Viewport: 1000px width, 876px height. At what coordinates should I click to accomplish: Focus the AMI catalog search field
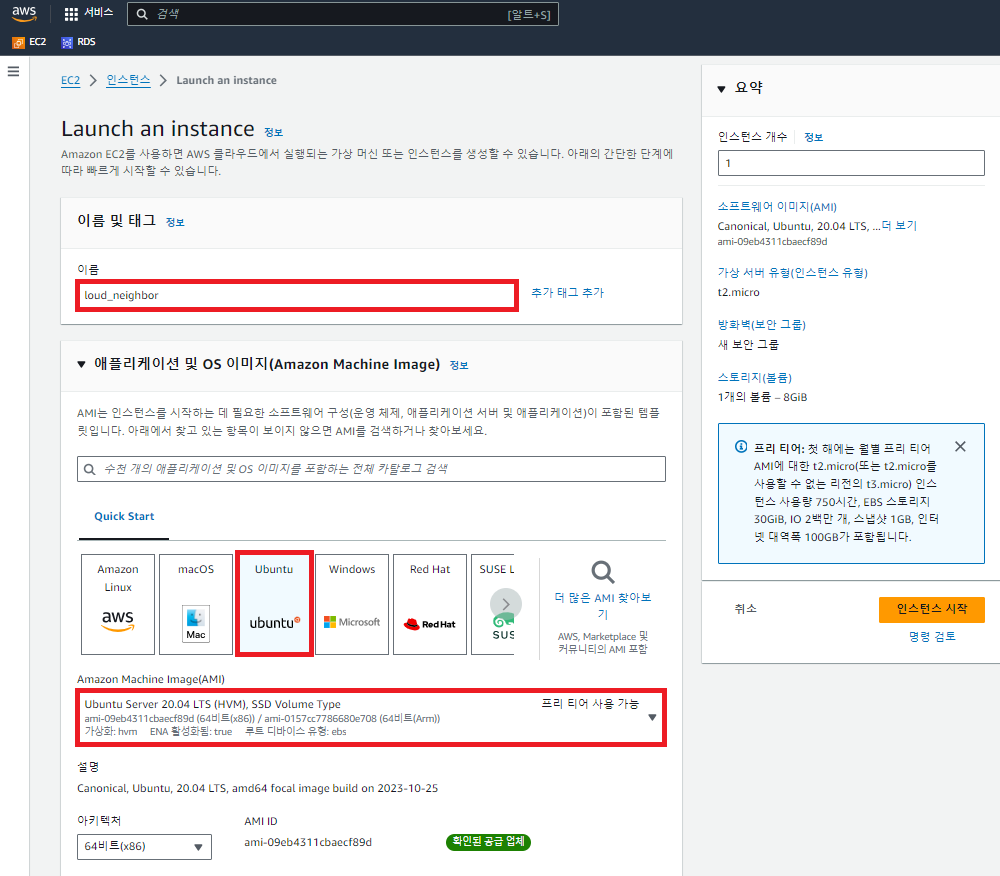pyautogui.click(x=371, y=469)
